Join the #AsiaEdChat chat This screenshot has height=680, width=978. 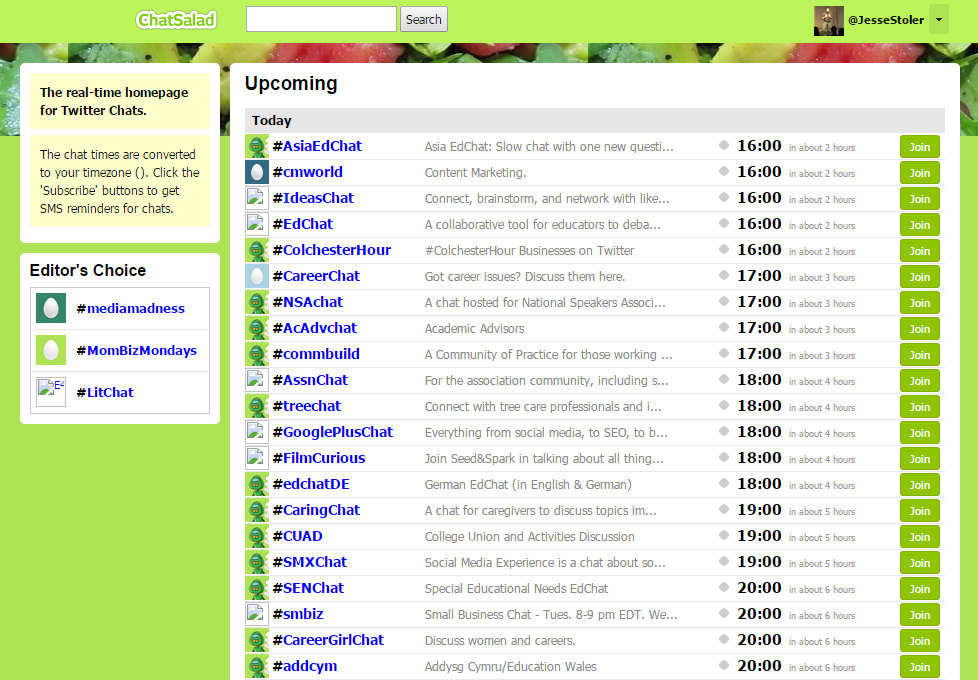tap(919, 147)
